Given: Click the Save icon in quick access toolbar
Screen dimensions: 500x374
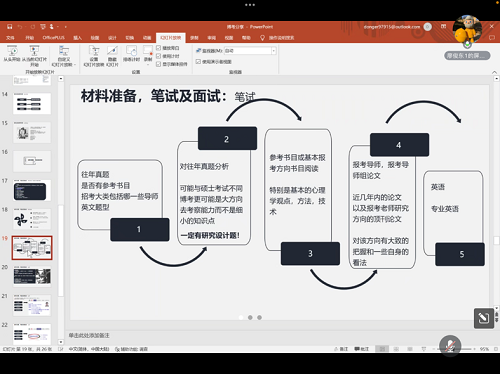Looking at the screenshot, I should (x=10, y=27).
